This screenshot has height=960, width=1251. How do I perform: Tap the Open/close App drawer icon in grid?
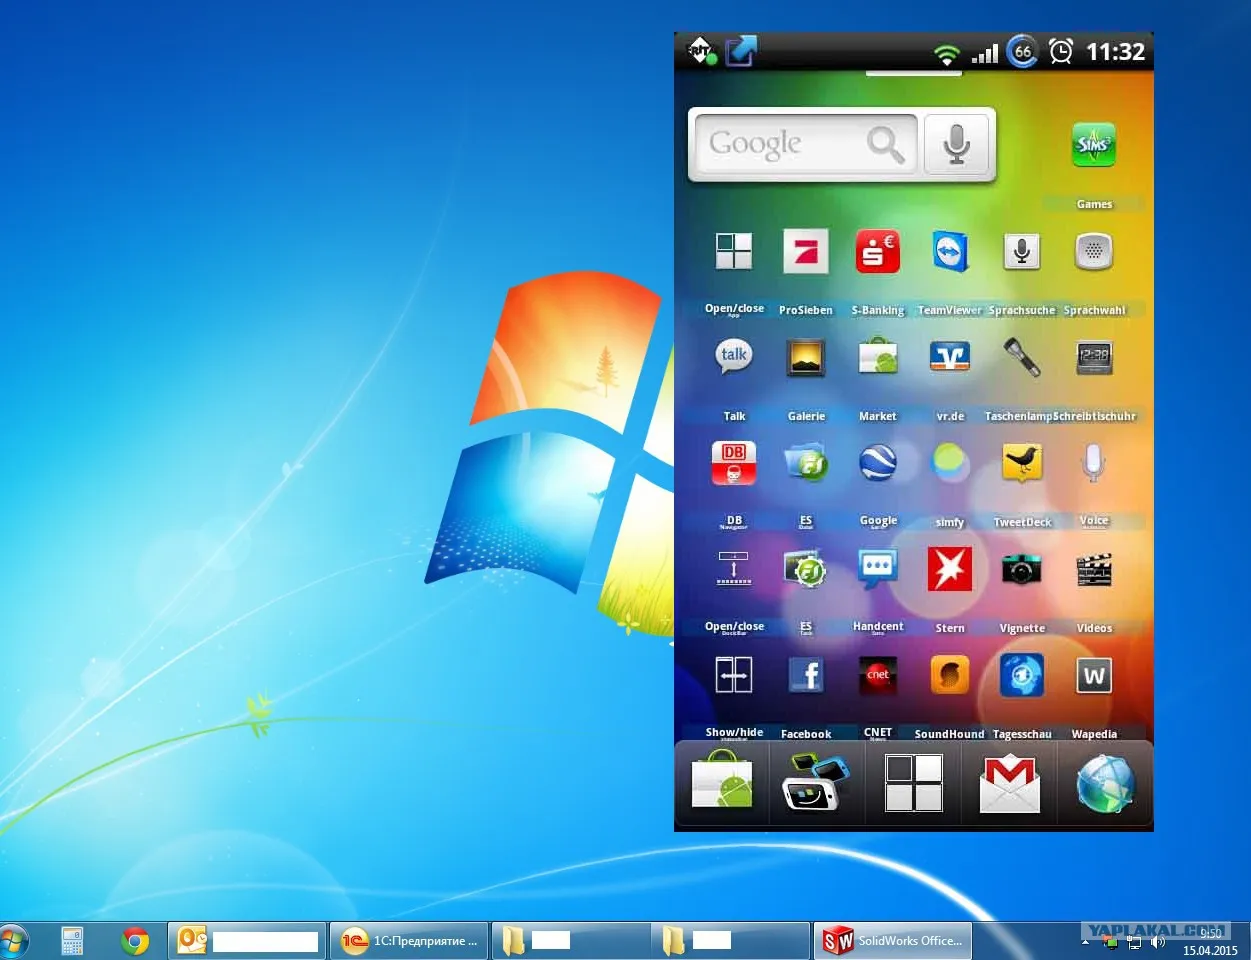[734, 252]
